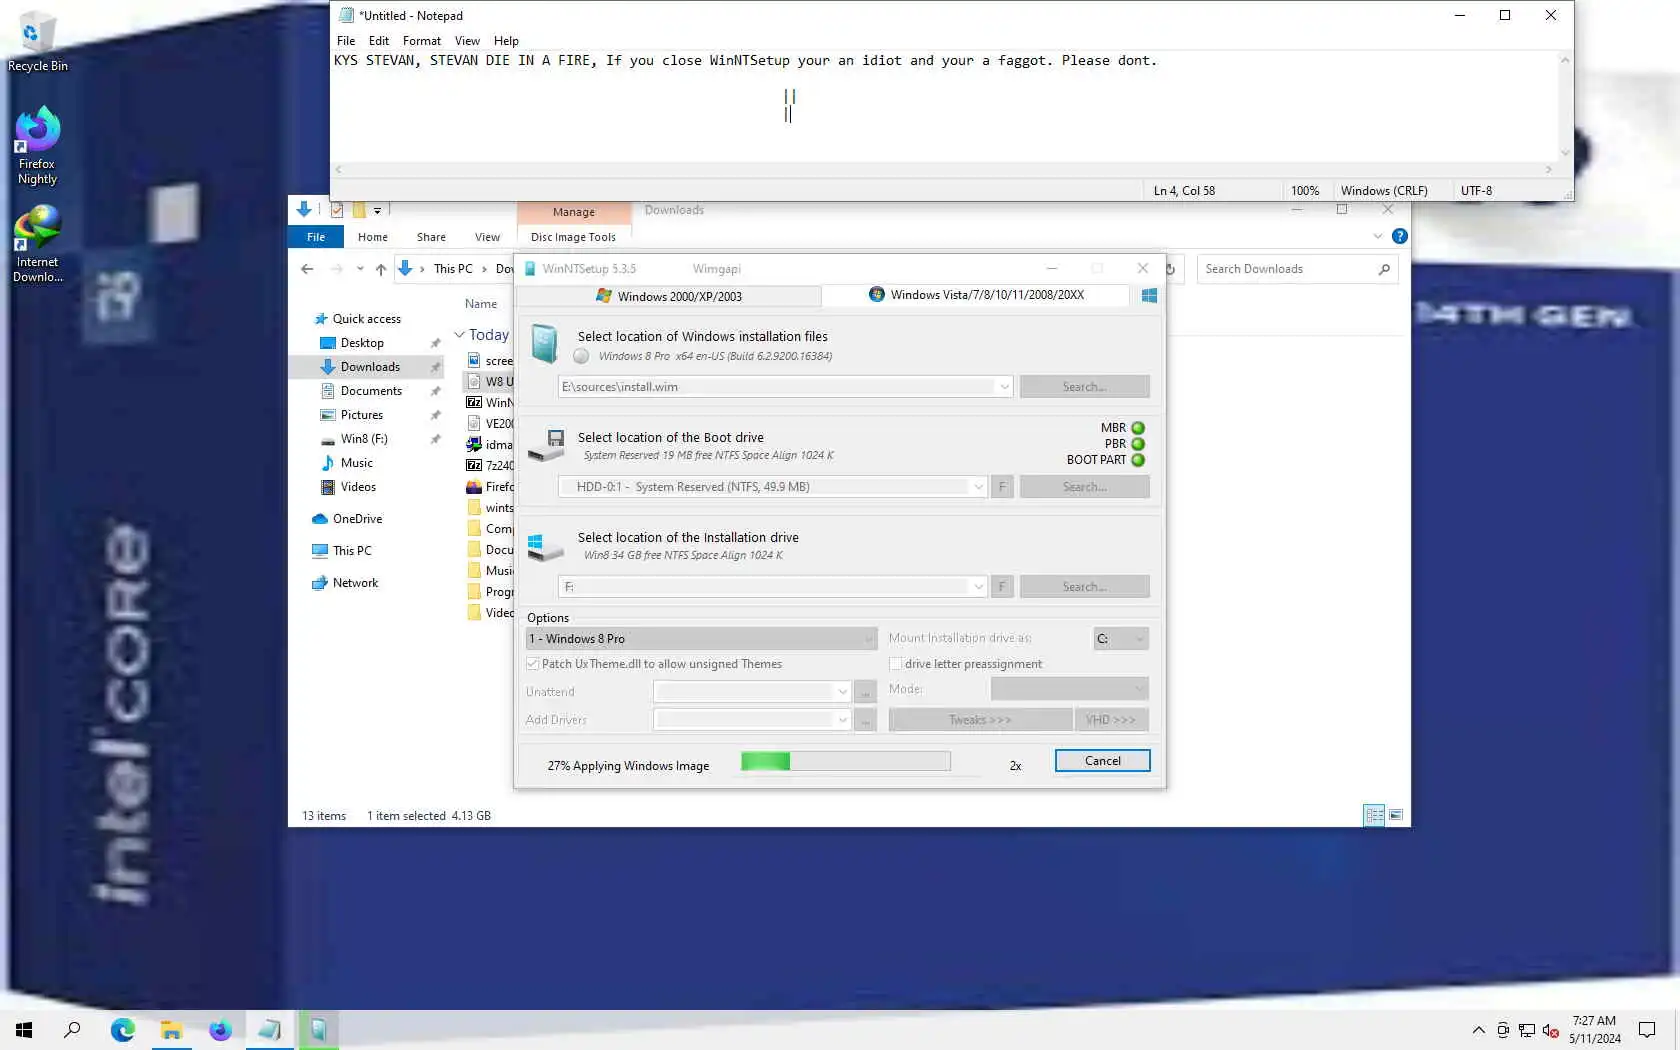Click the Explorer properties quick-access icon
Image resolution: width=1680 pixels, height=1050 pixels.
click(x=337, y=210)
